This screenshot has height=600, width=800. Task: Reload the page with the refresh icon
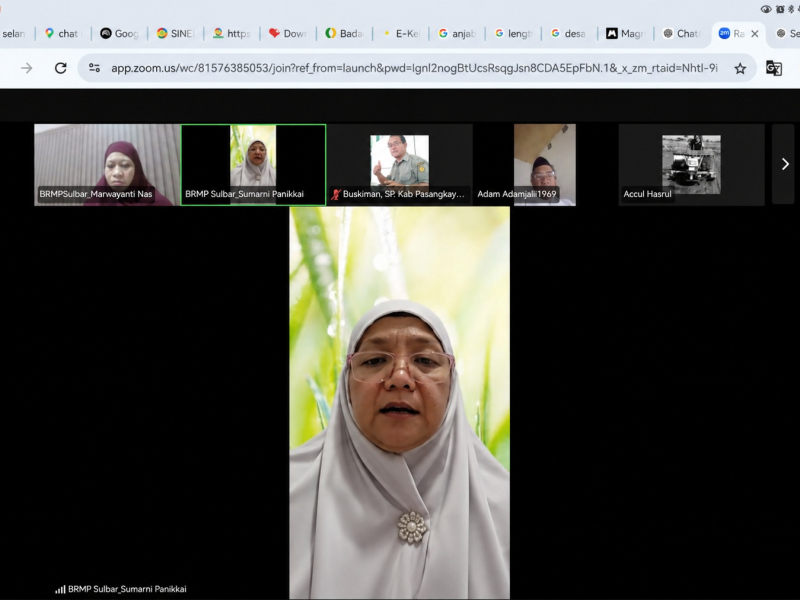click(x=61, y=68)
